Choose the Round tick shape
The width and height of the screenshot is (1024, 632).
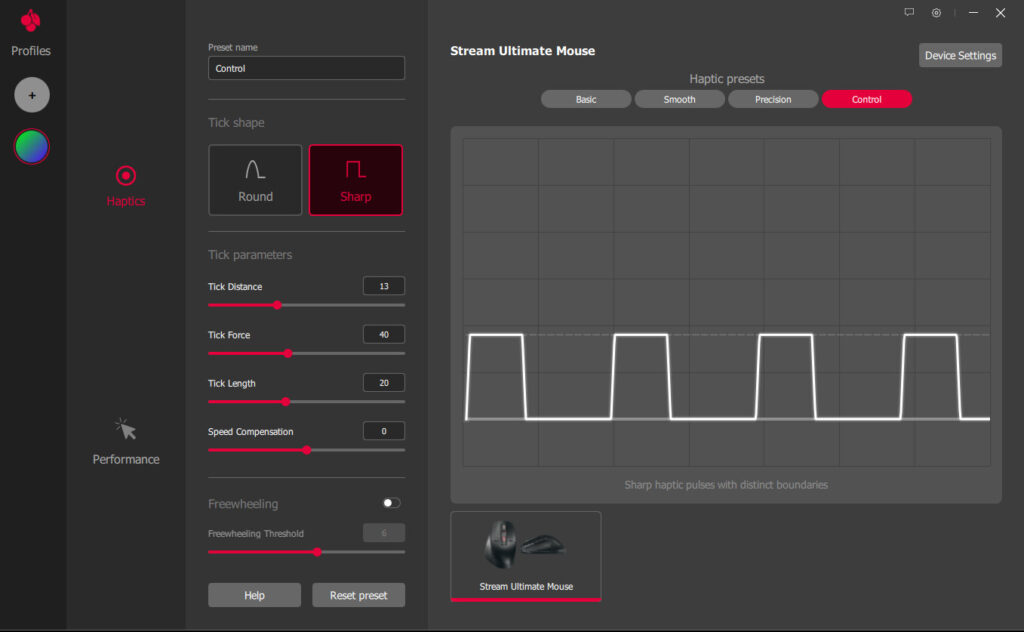click(x=255, y=180)
